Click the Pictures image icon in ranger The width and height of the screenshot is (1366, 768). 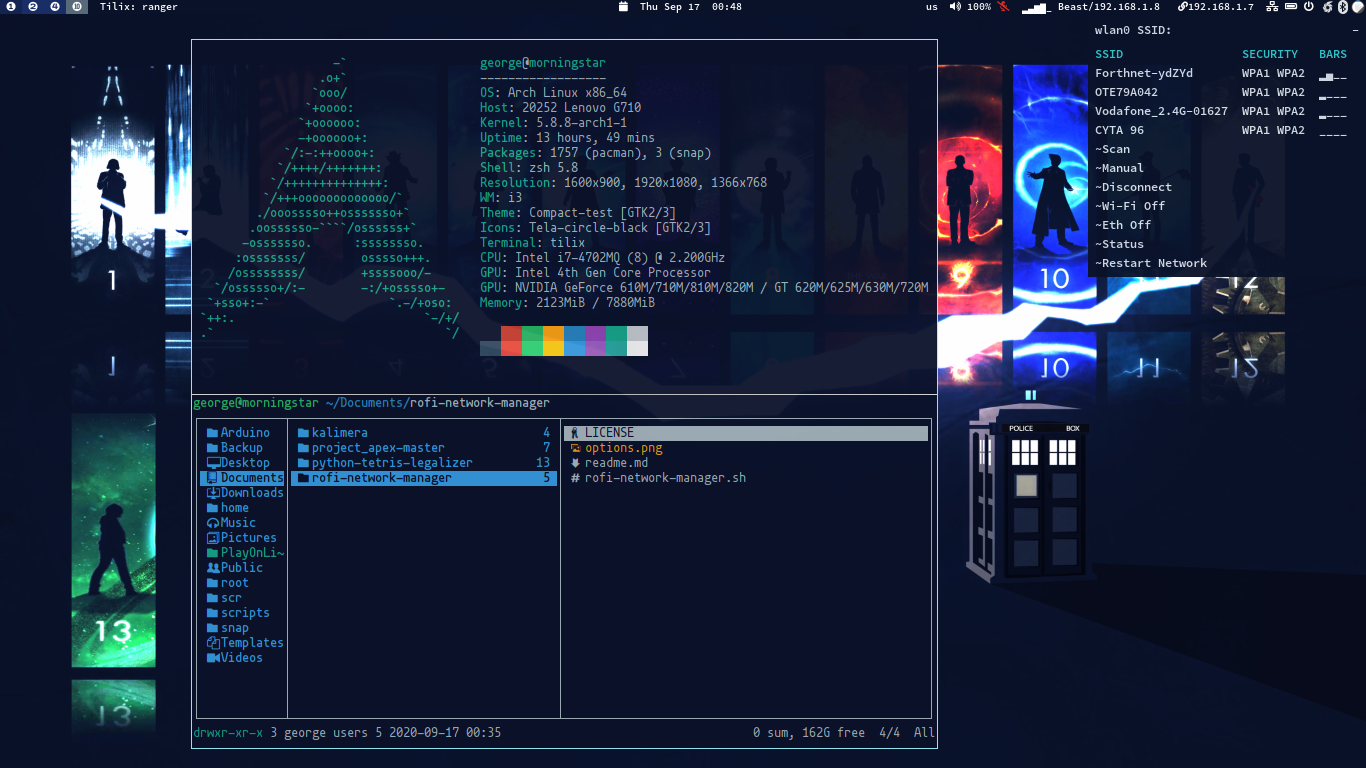point(212,538)
